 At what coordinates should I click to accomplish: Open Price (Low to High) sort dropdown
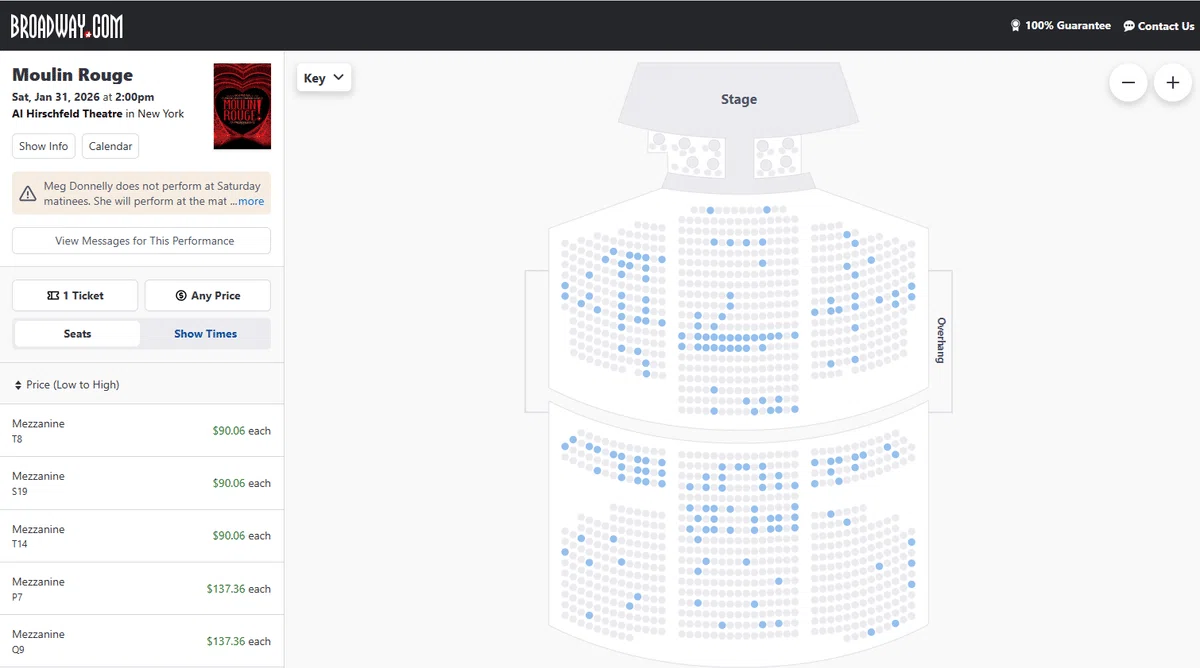[x=66, y=385]
